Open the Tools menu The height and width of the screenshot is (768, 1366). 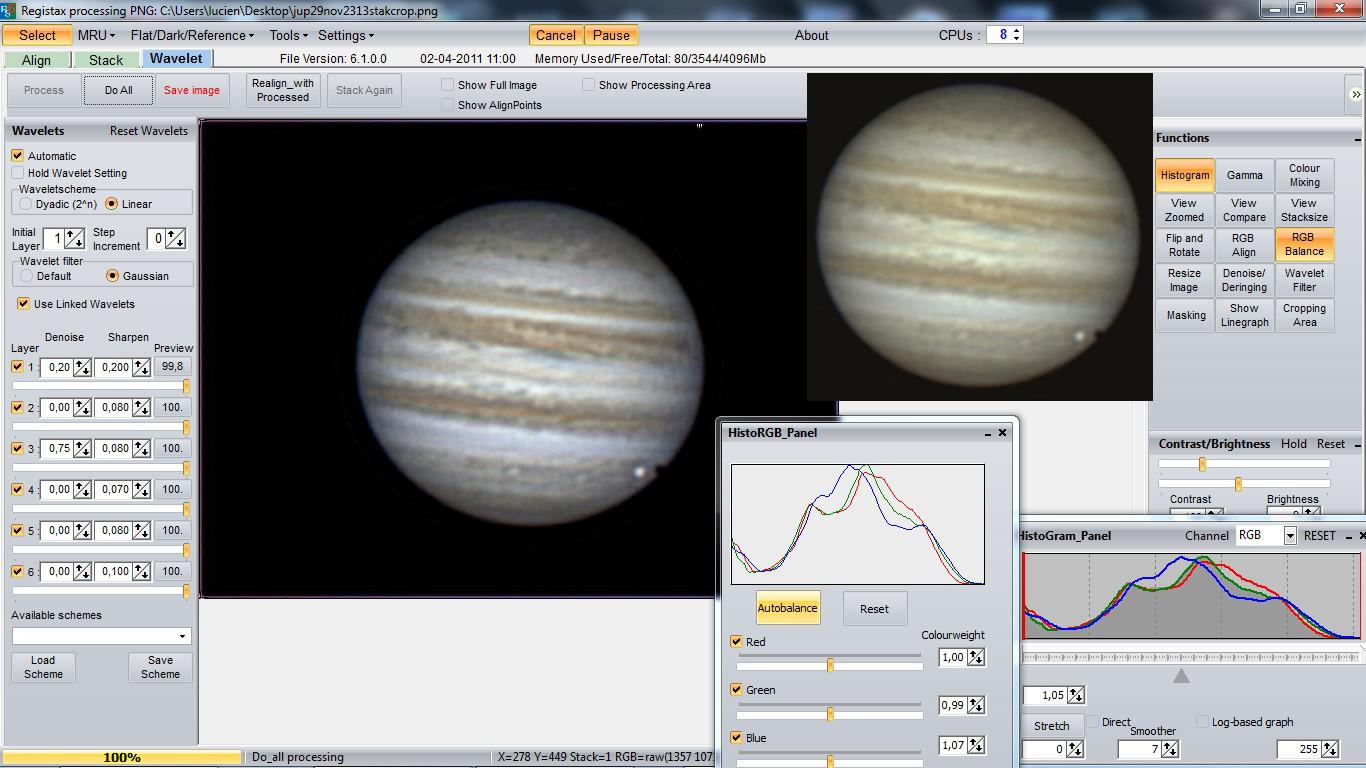pyautogui.click(x=290, y=35)
